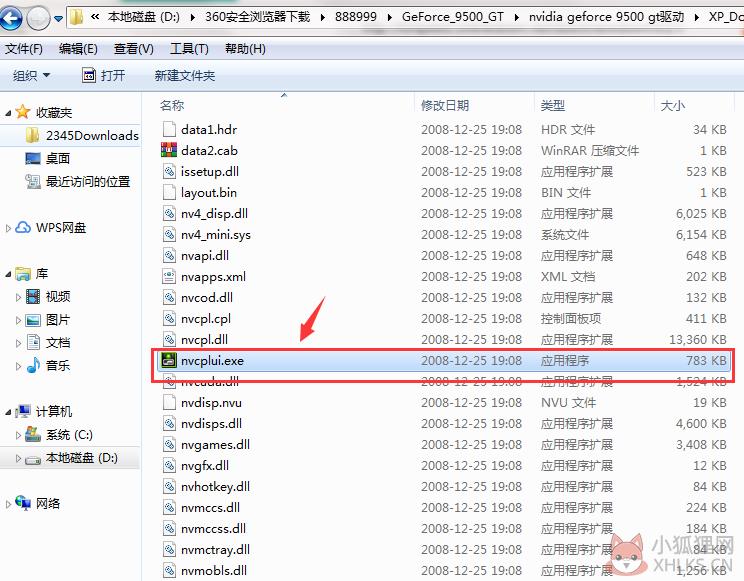Click the Desktop (桌面) icon in sidebar
This screenshot has height=581, width=744.
coord(33,158)
